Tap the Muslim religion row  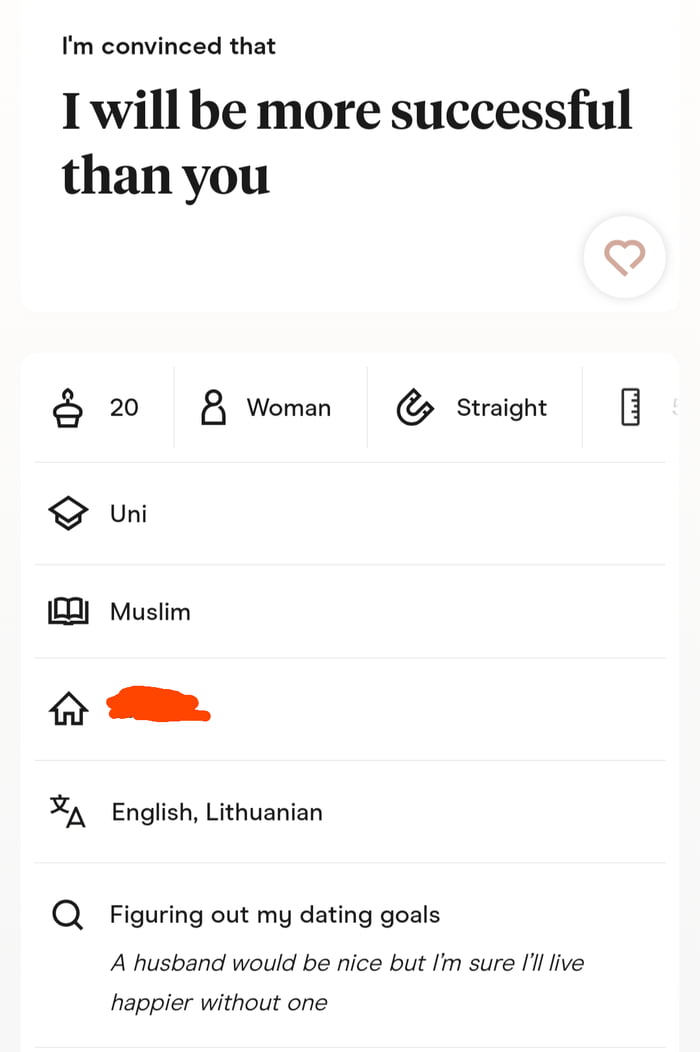tap(150, 611)
